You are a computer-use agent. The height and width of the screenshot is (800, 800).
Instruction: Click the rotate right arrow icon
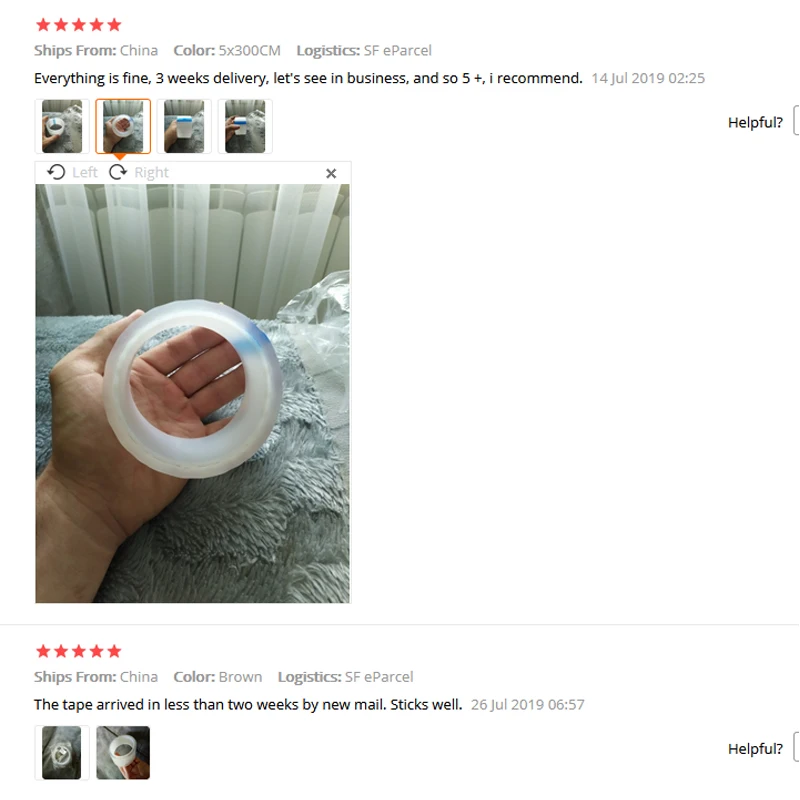[118, 172]
